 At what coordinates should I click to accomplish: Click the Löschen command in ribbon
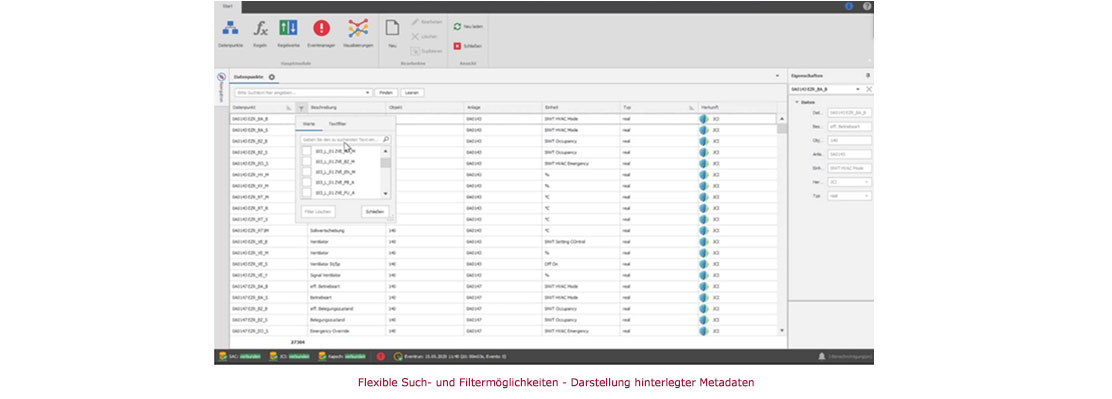pos(424,36)
